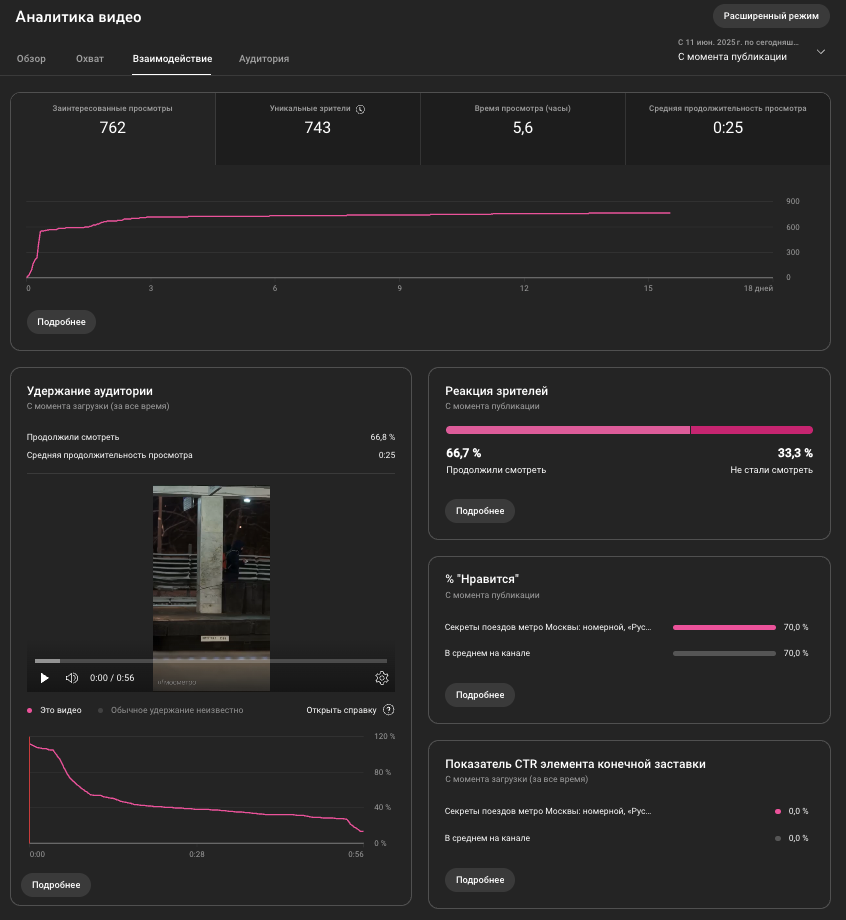Toggle the "Это видео" legend item
Screen dimensions: 846x920
tap(55, 710)
